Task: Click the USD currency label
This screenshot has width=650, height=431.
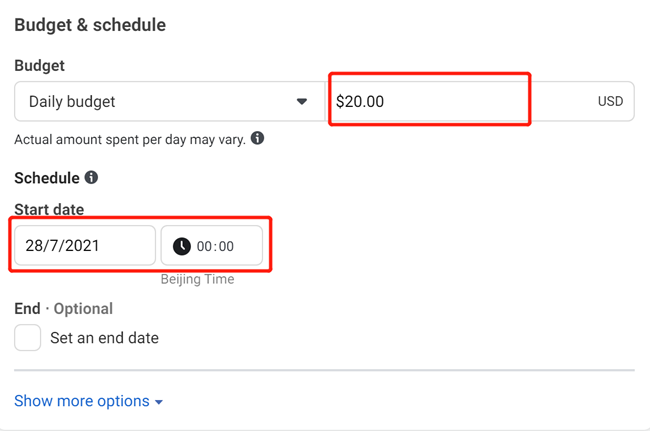Action: [610, 101]
